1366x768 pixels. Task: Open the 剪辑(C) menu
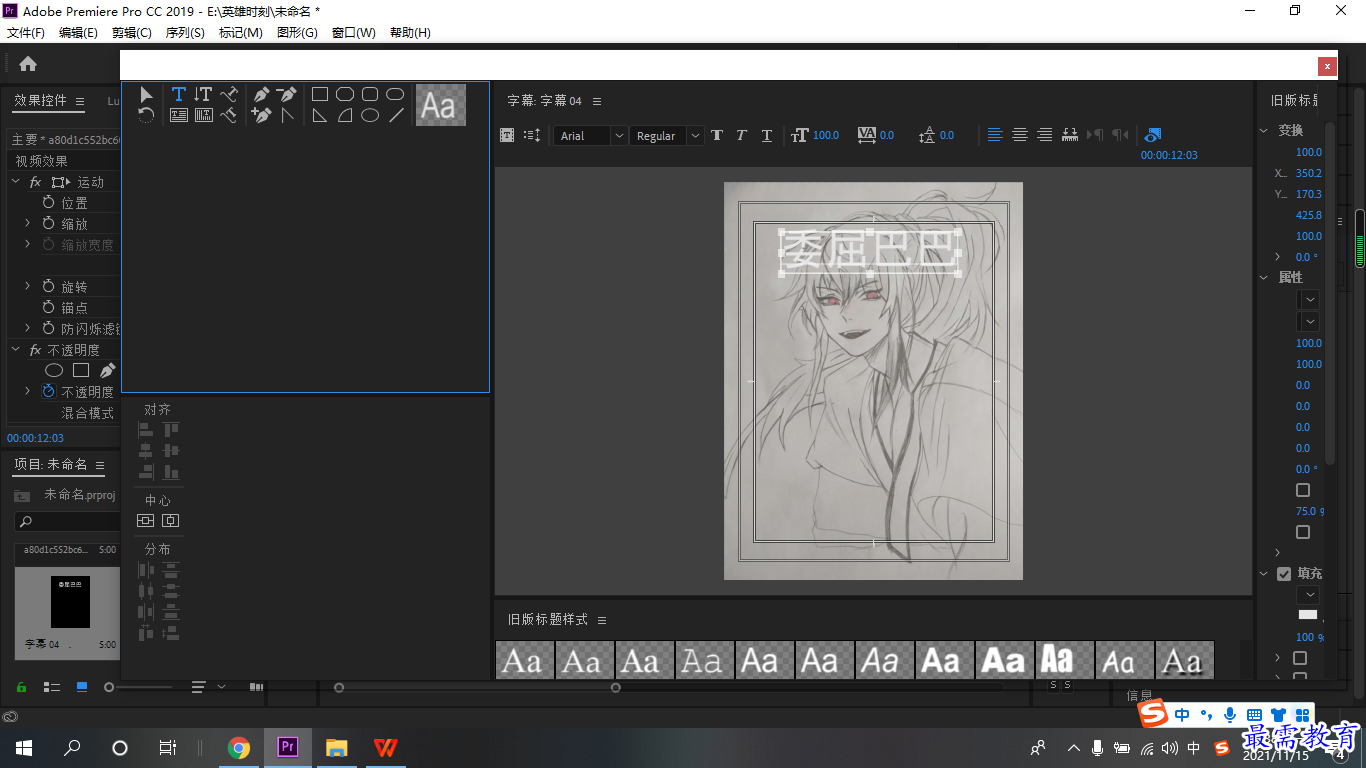pos(132,32)
